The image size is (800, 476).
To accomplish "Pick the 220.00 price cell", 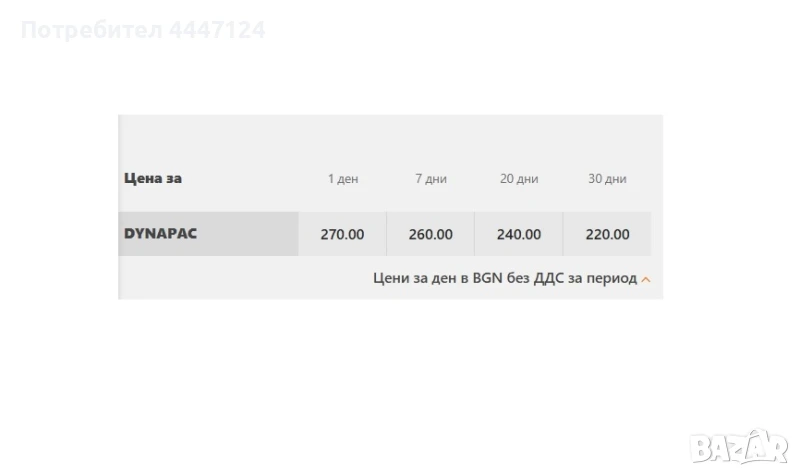I will coord(607,235).
